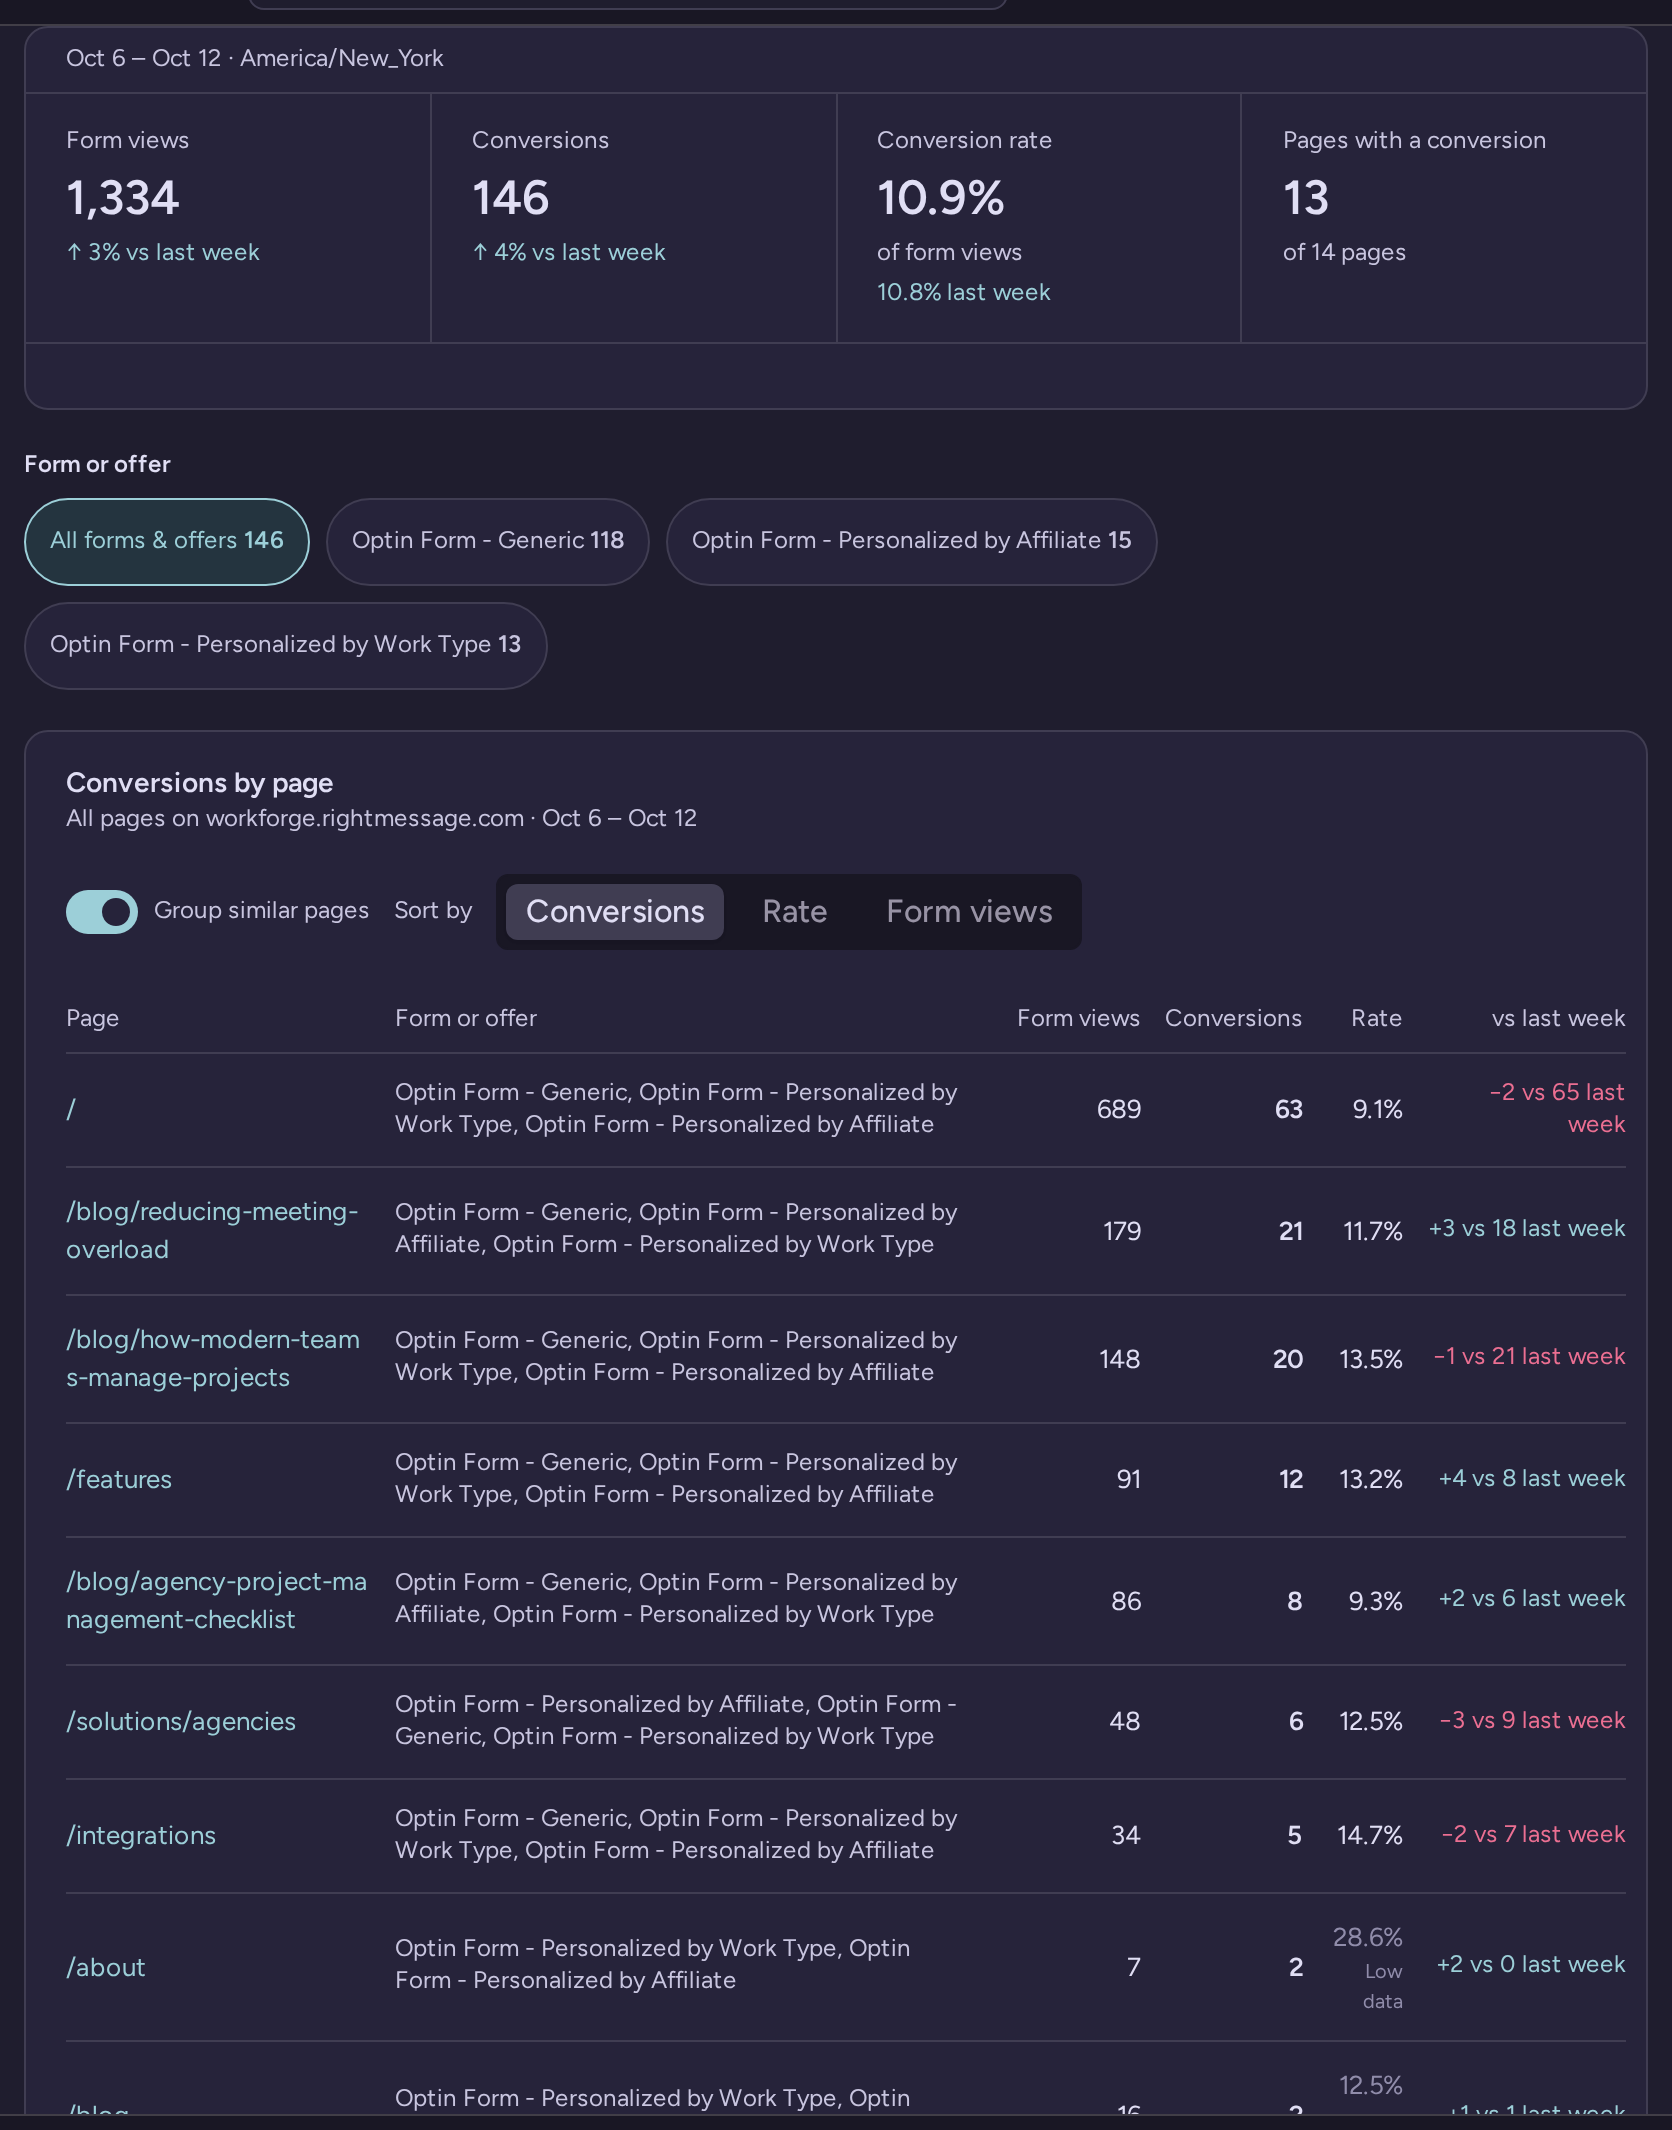Click the Form or offer column header
This screenshot has height=2130, width=1672.
466,1018
